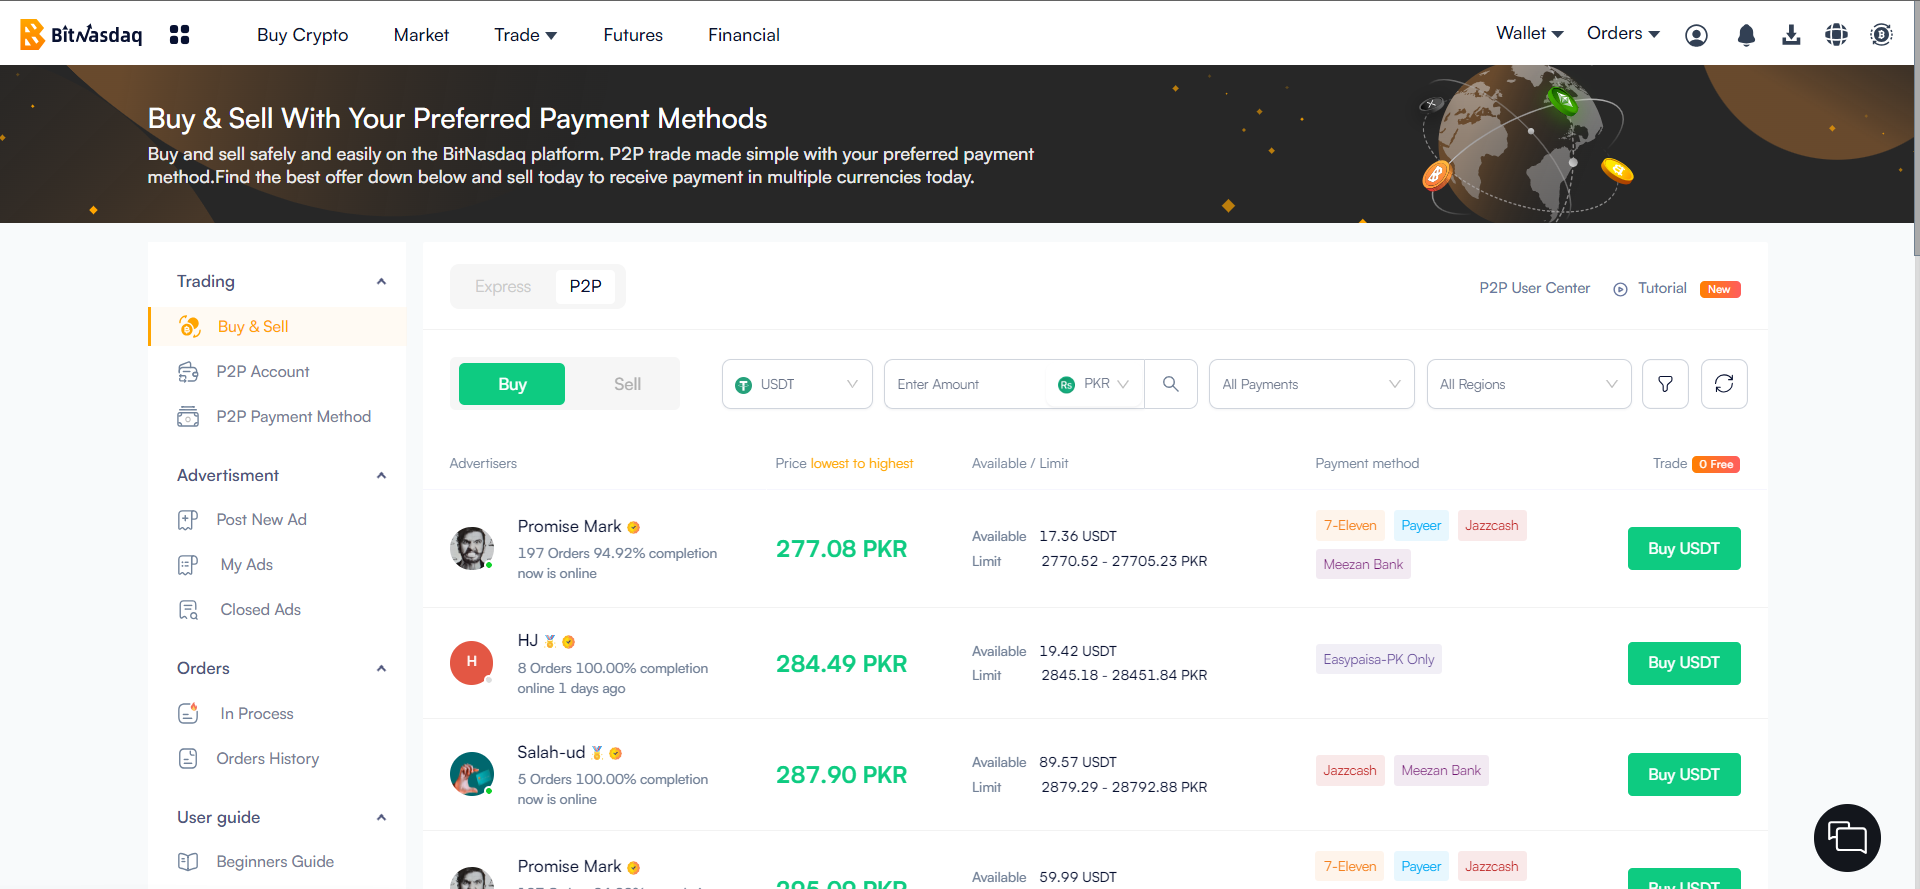The image size is (1920, 889).
Task: Open the user profile icon
Action: [1696, 35]
